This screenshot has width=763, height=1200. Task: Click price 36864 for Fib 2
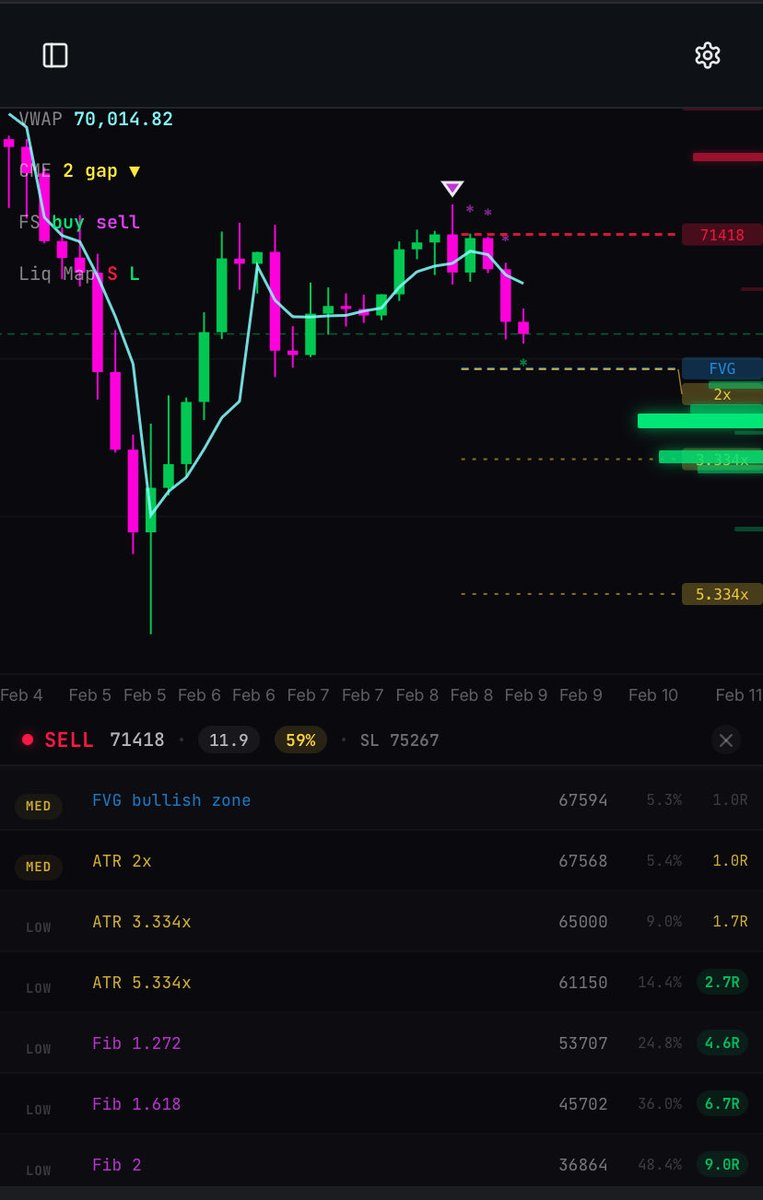pyautogui.click(x=583, y=1165)
